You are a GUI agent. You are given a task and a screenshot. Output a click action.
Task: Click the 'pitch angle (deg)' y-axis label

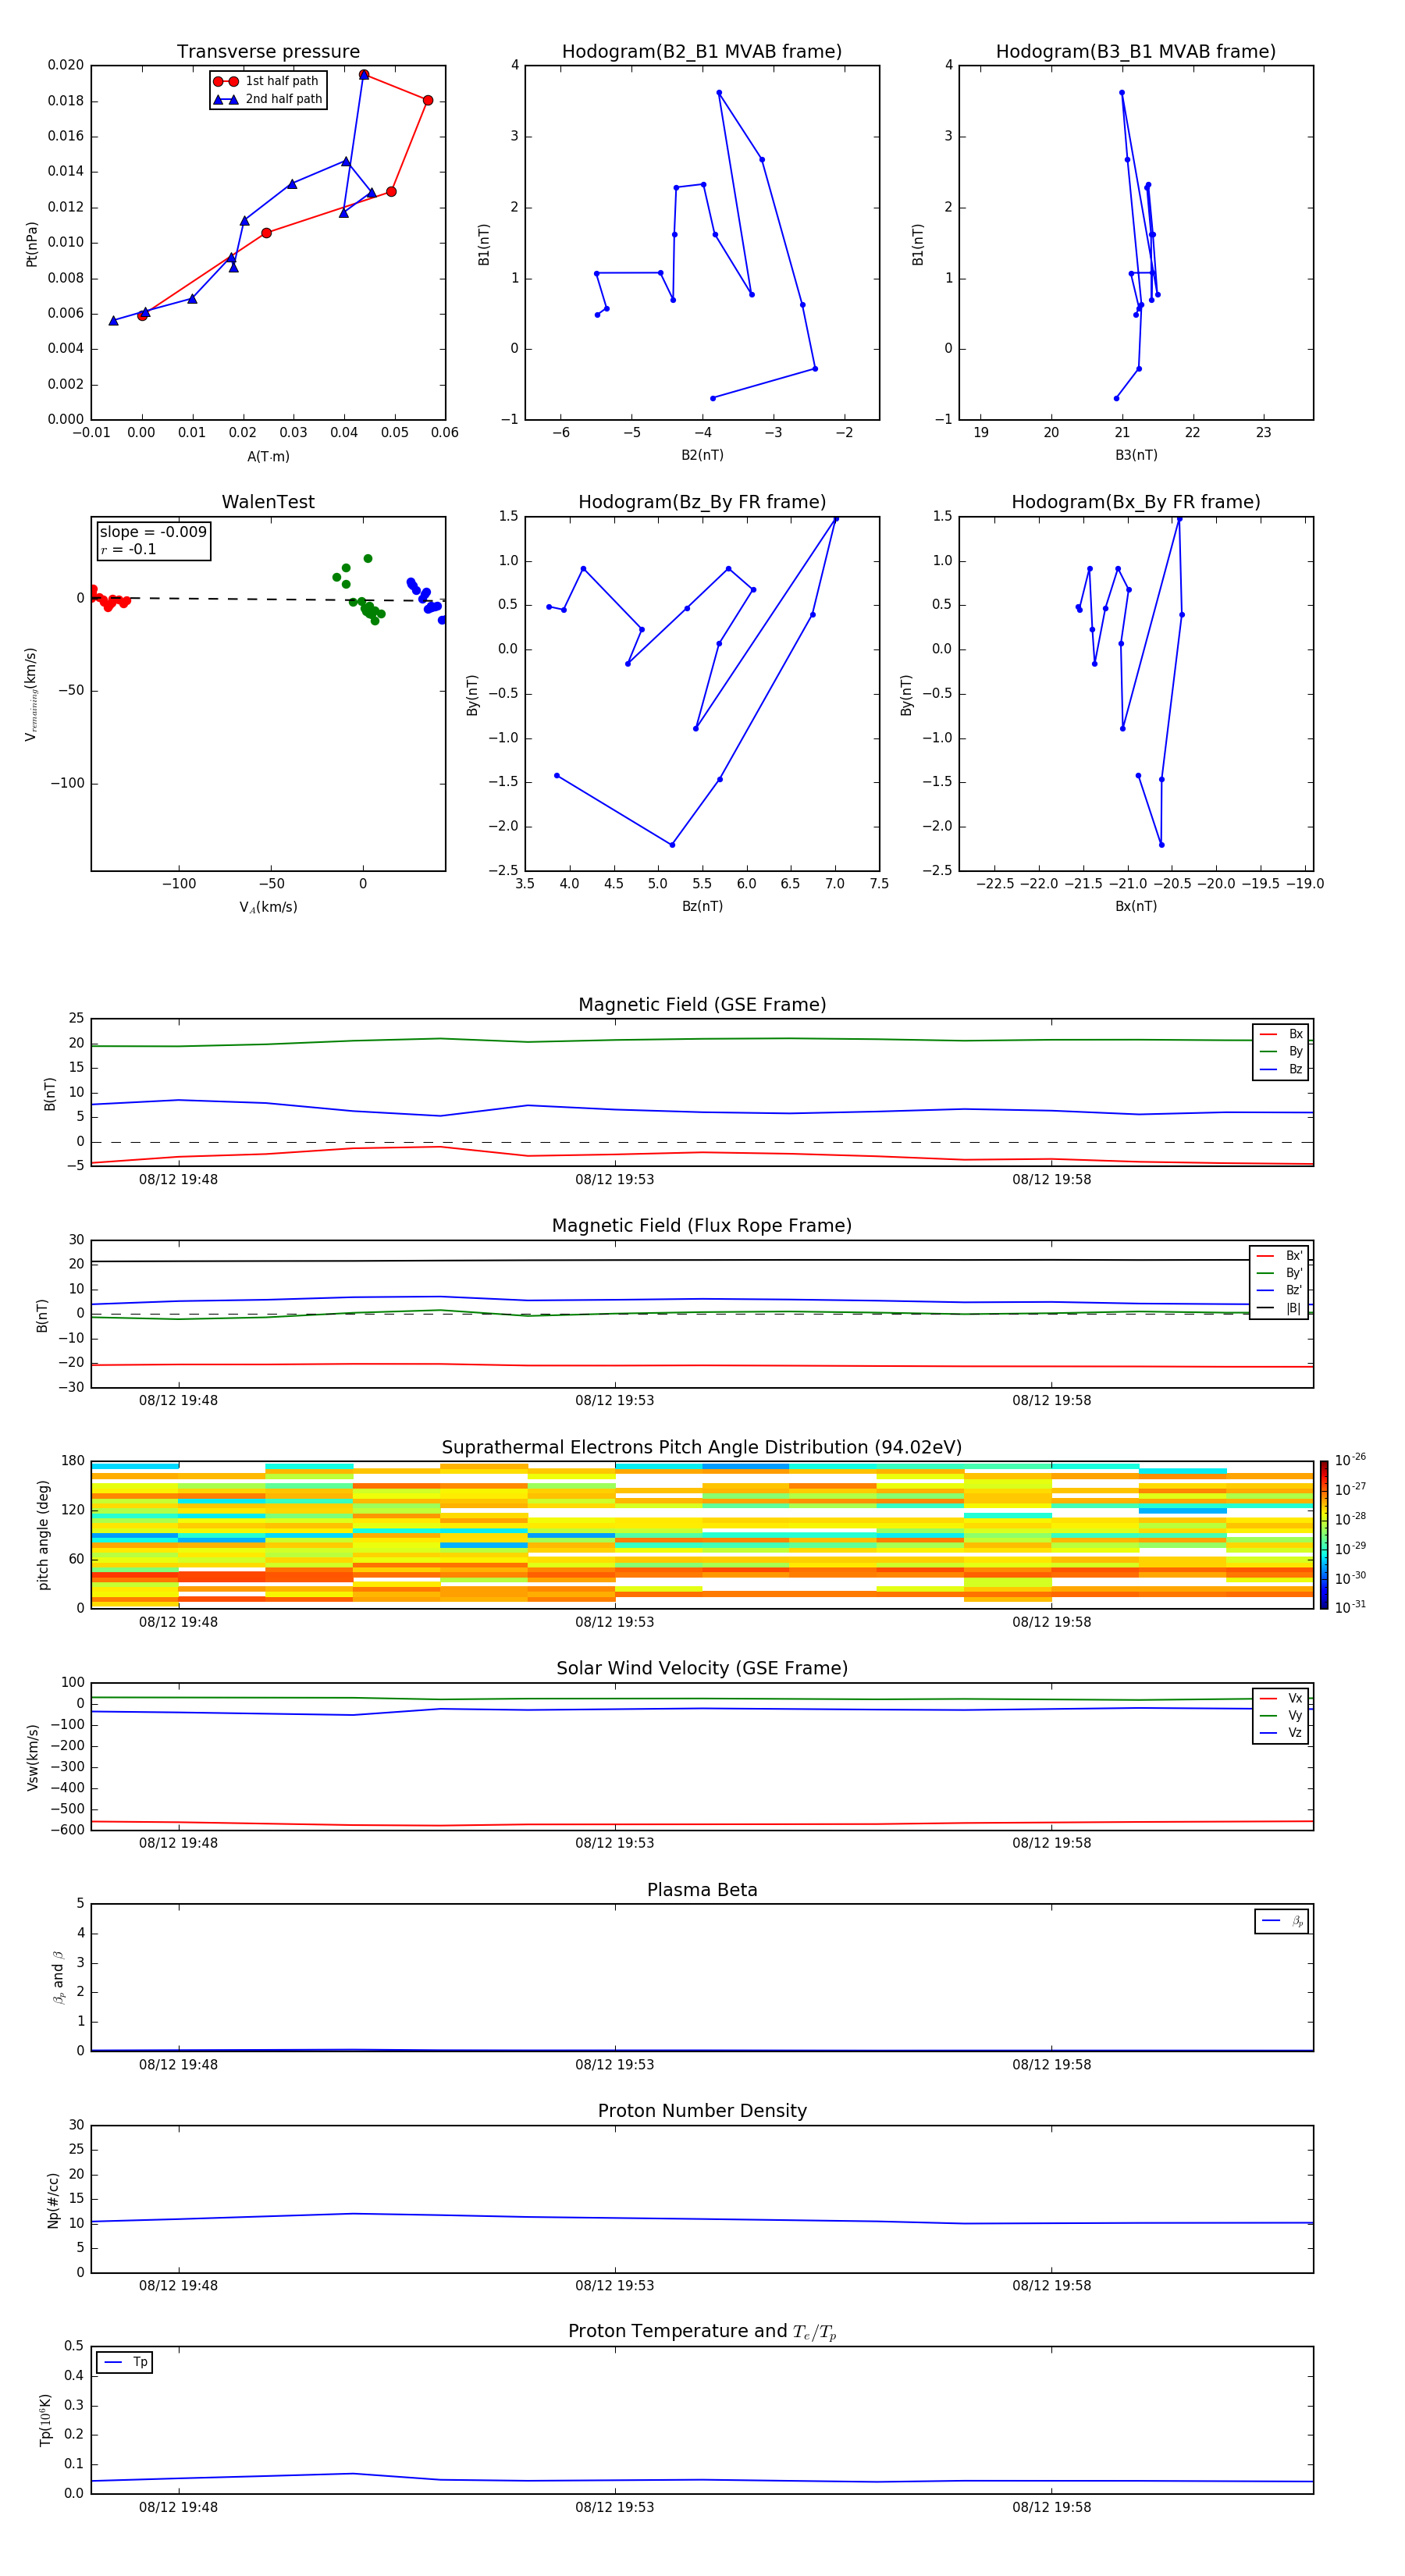[43, 1535]
